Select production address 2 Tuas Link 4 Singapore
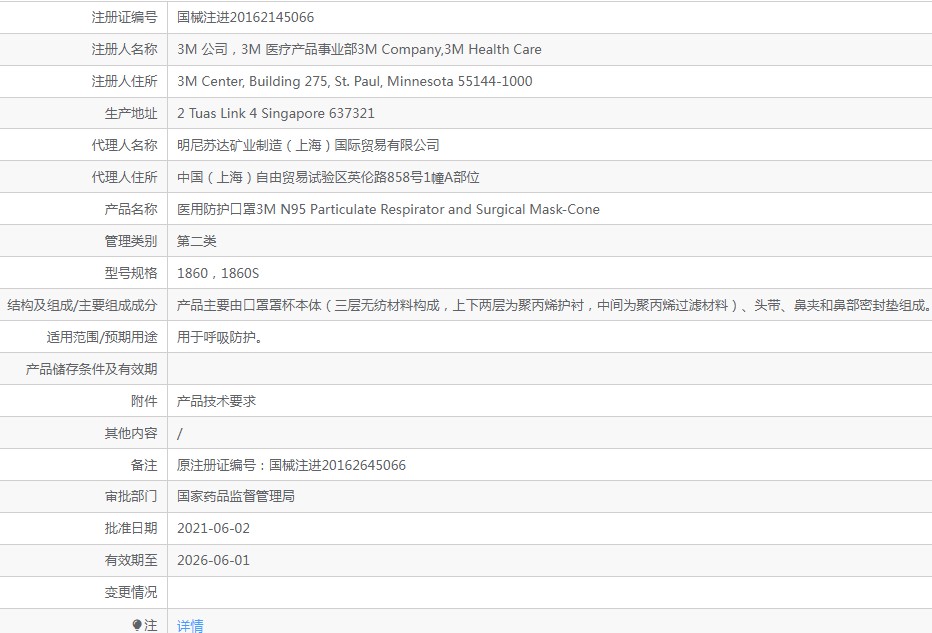This screenshot has width=932, height=633. [x=276, y=114]
